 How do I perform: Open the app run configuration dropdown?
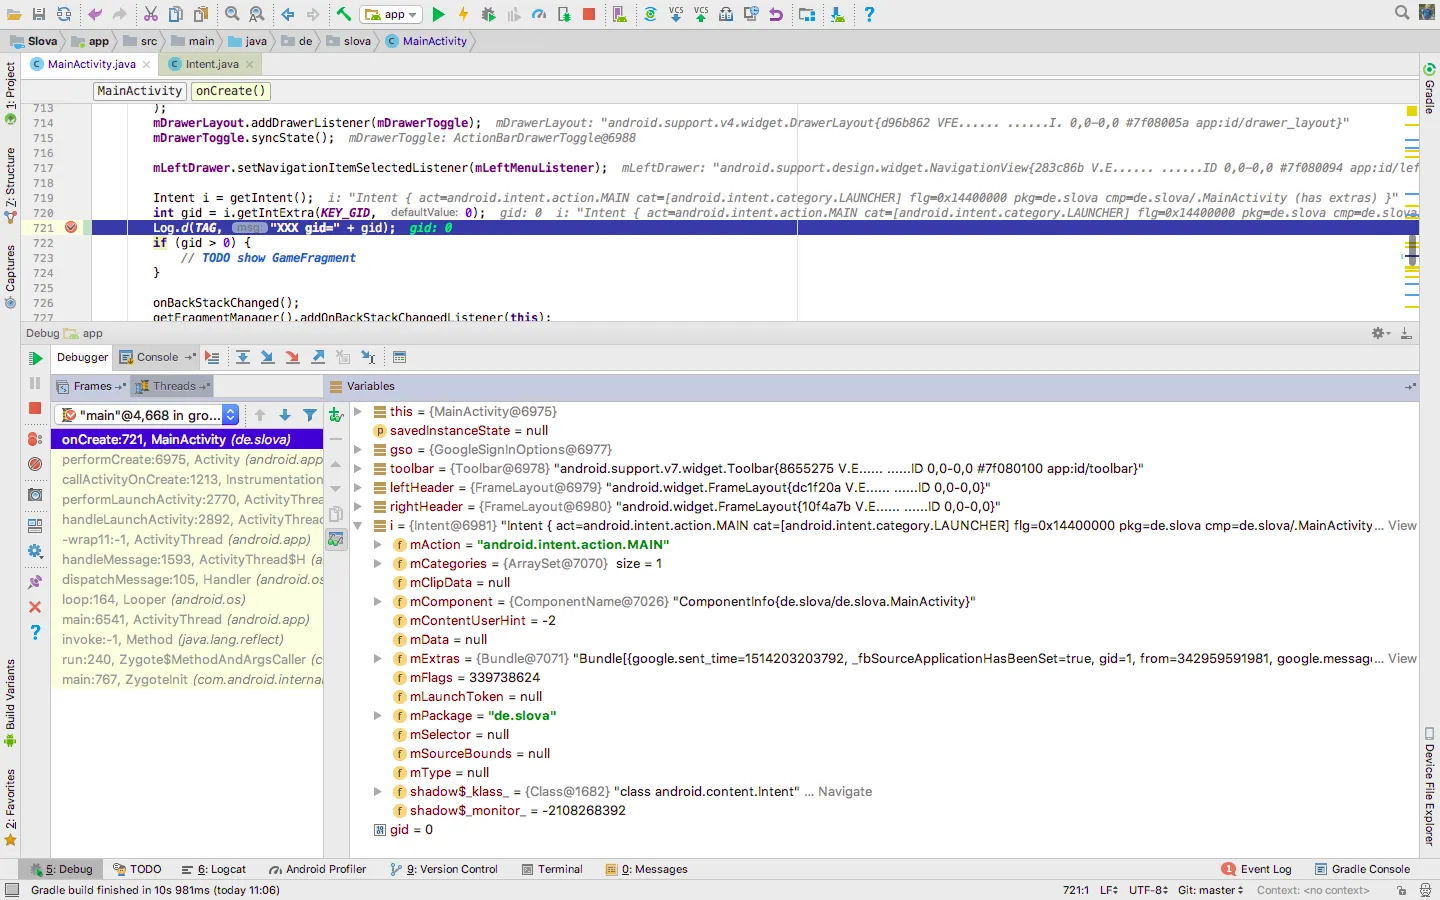click(391, 14)
